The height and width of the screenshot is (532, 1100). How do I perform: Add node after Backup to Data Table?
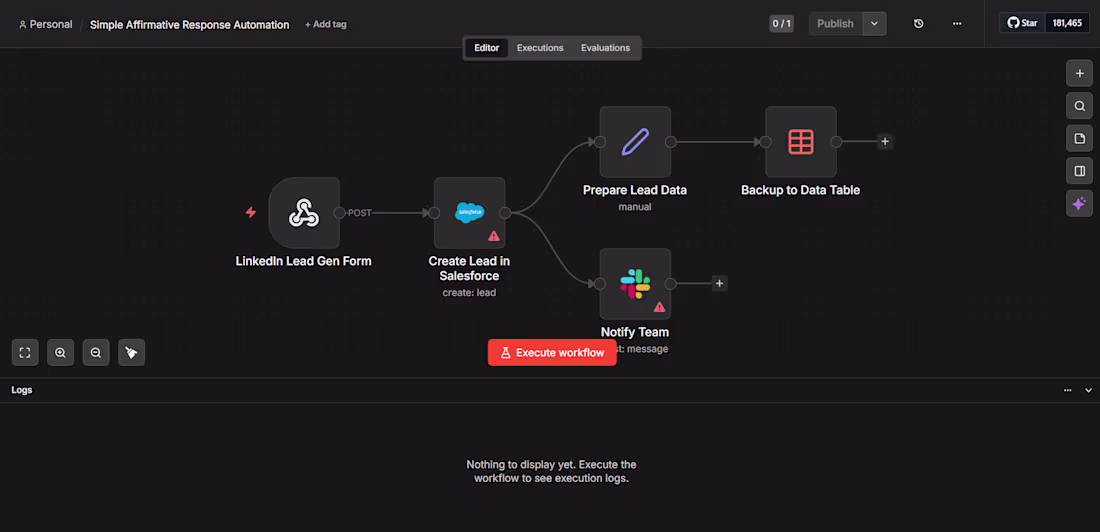click(885, 142)
